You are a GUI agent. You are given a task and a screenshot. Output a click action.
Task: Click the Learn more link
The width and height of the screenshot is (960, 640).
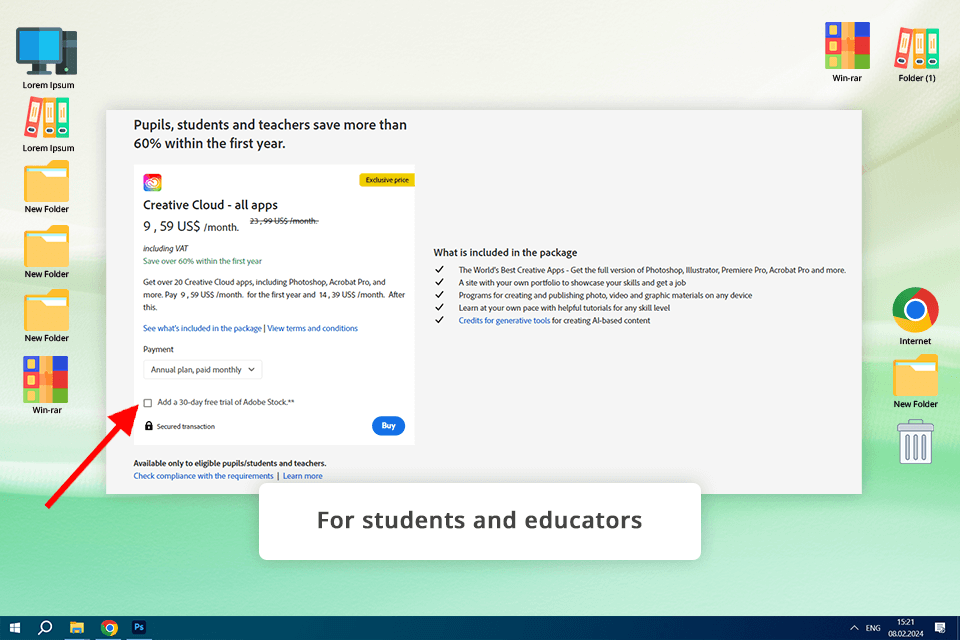[x=302, y=476]
